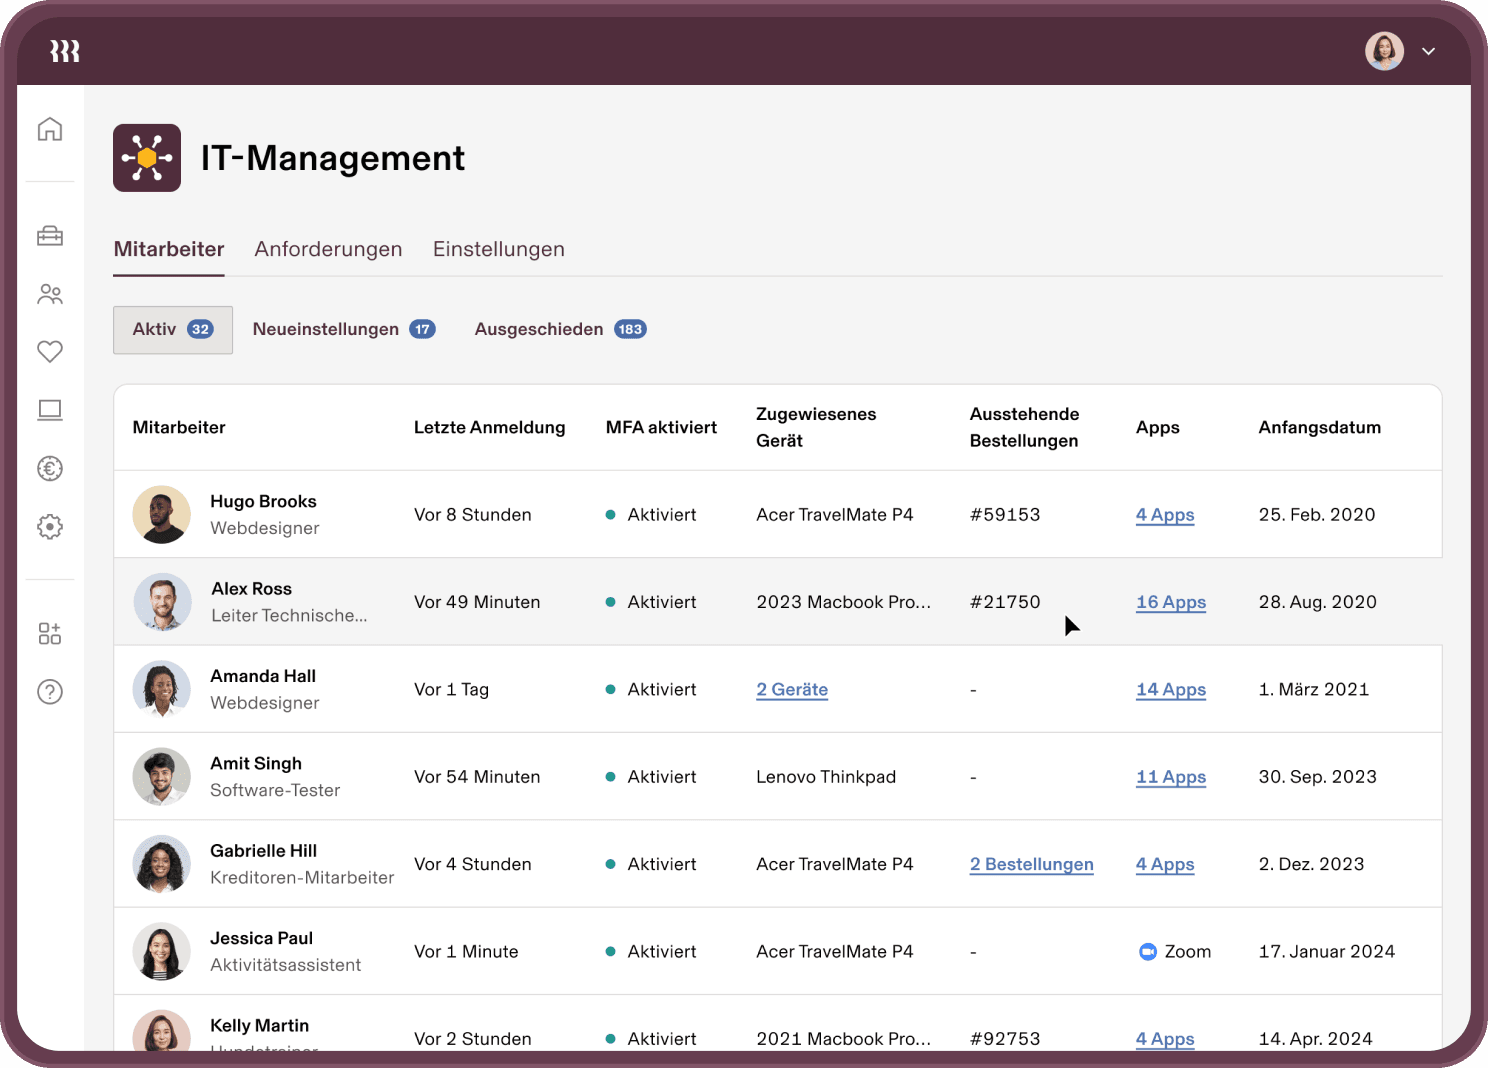
Task: Select the people icon in the sidebar
Action: point(50,294)
